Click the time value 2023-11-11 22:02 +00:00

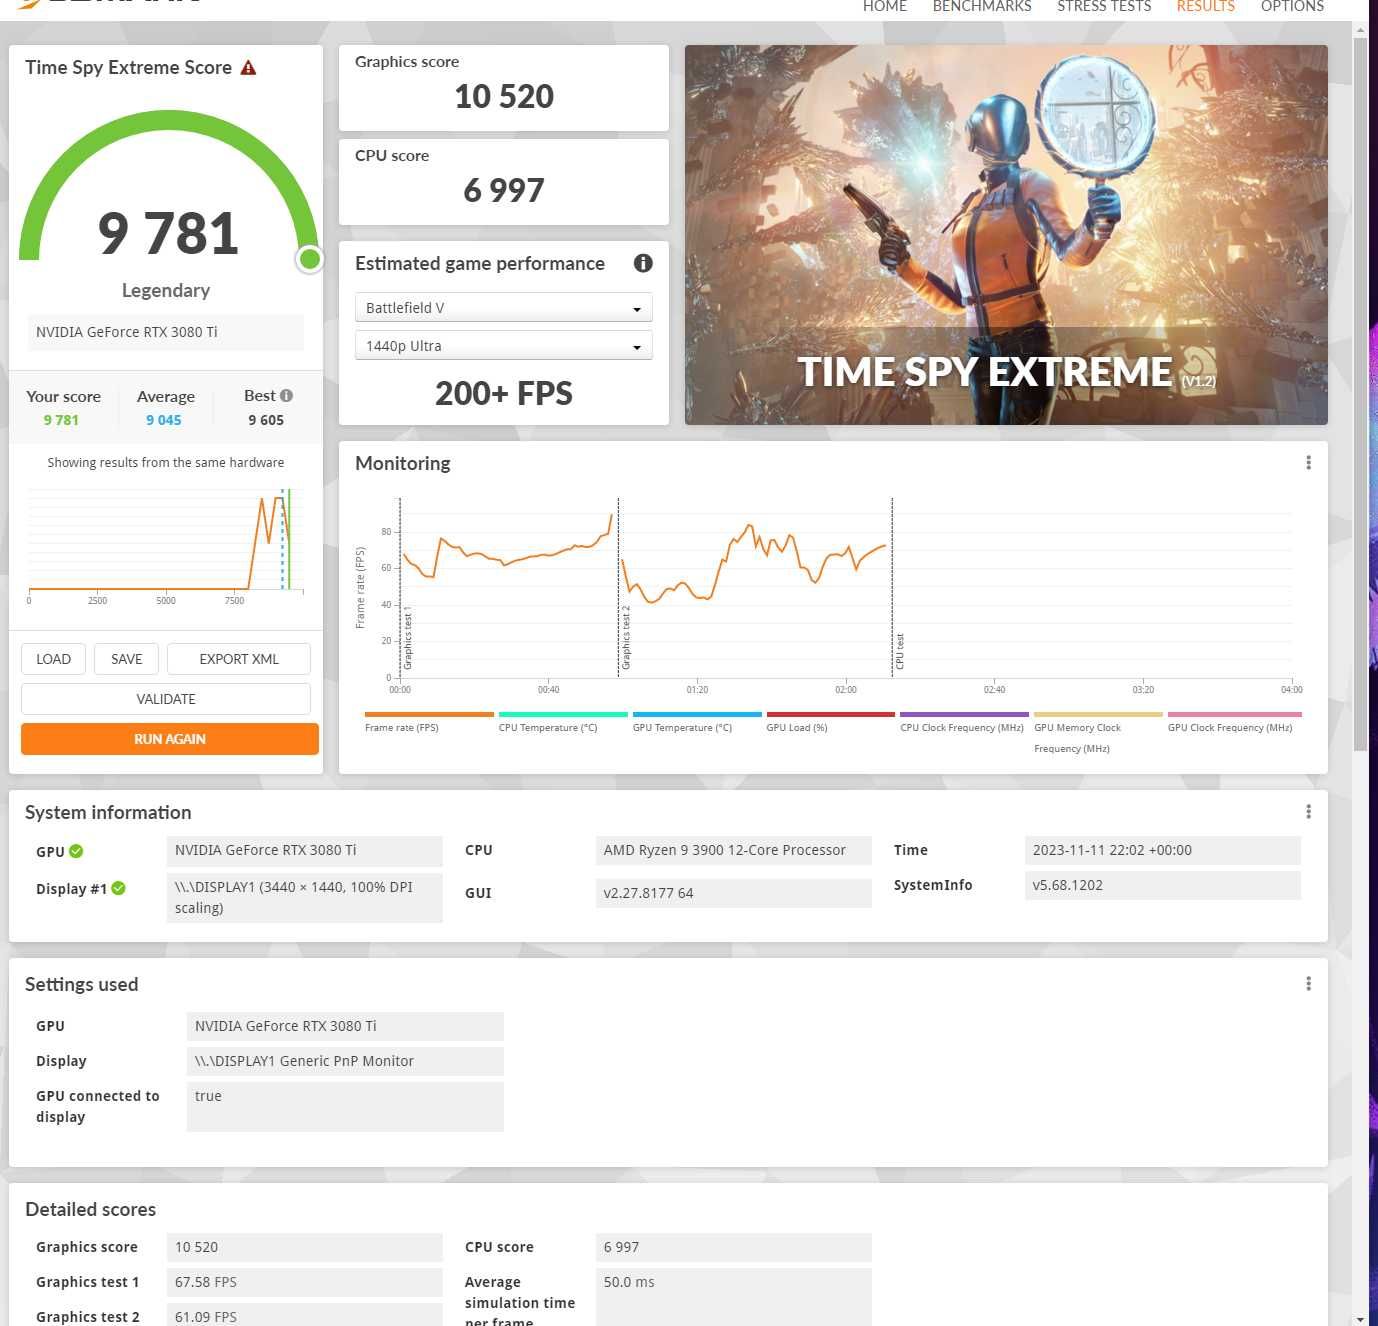[x=1163, y=850]
